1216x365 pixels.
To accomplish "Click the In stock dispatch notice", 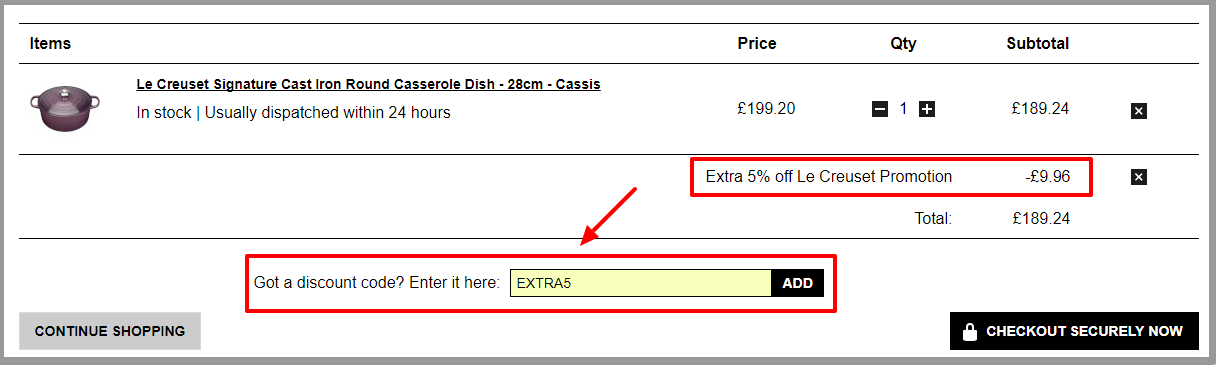I will pos(293,113).
